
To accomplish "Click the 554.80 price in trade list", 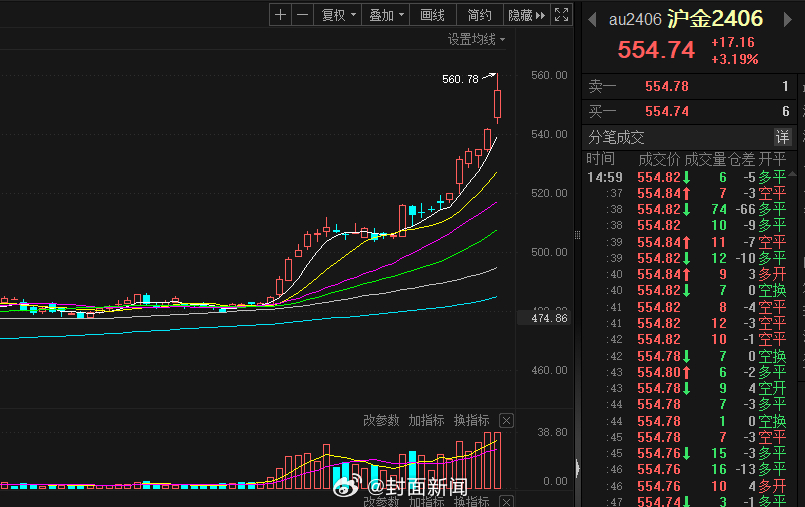I will [x=659, y=372].
